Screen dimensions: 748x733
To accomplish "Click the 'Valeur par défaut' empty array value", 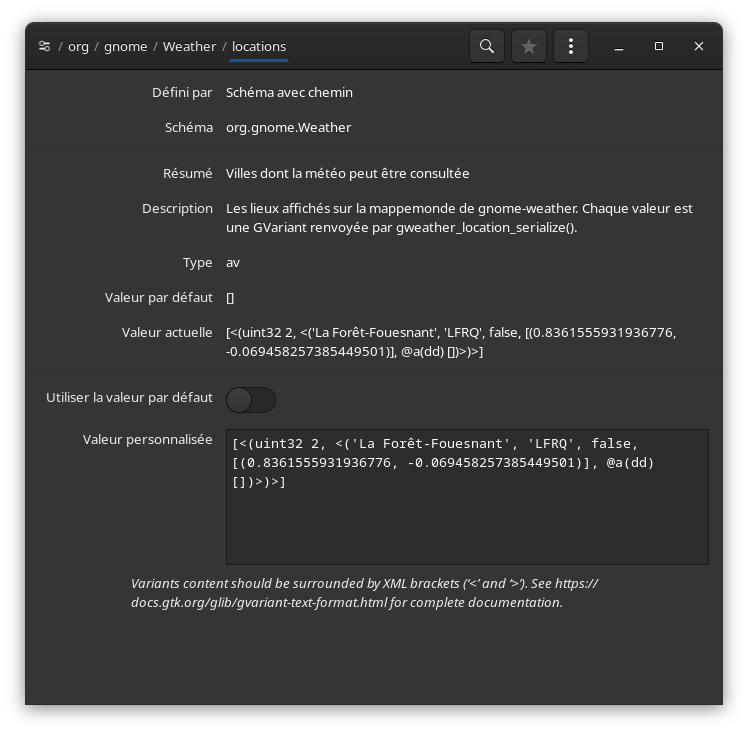I will coord(230,298).
